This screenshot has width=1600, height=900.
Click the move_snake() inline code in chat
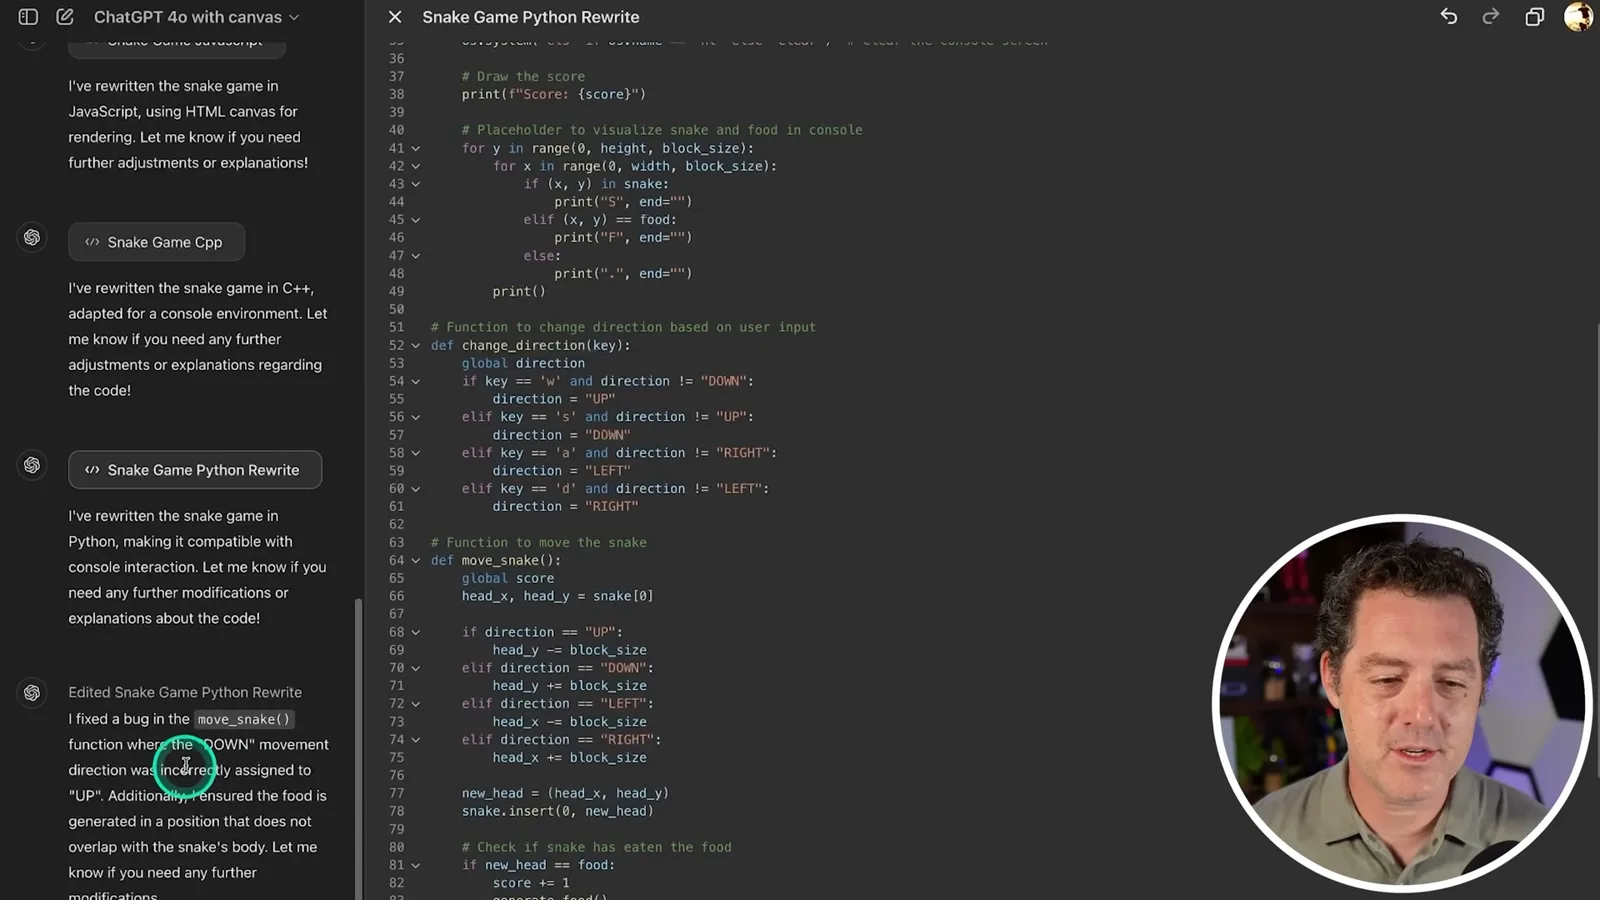[x=244, y=719]
